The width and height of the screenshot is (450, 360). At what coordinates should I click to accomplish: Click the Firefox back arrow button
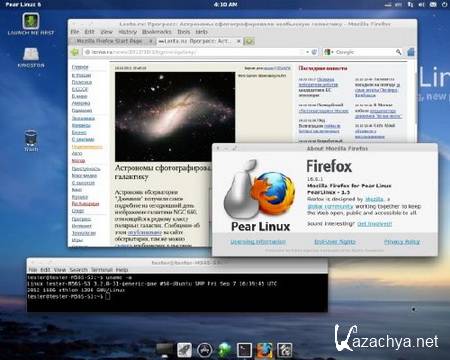tap(75, 52)
